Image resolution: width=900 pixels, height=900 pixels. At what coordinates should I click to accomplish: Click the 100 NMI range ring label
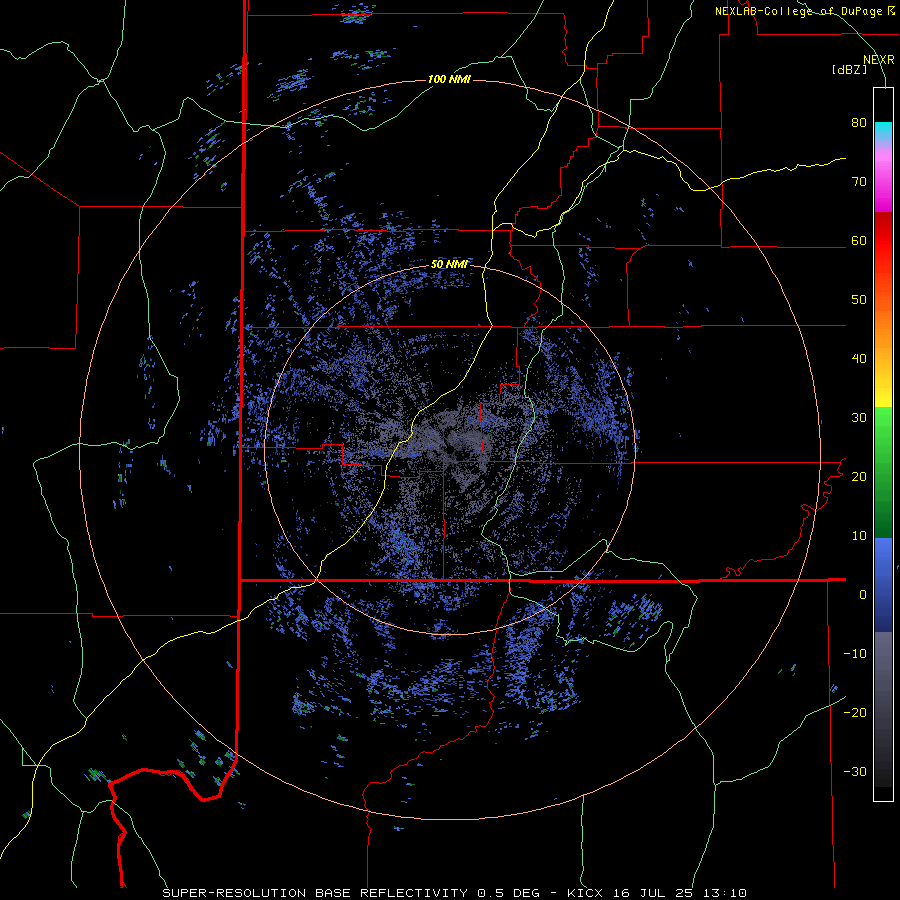(449, 79)
